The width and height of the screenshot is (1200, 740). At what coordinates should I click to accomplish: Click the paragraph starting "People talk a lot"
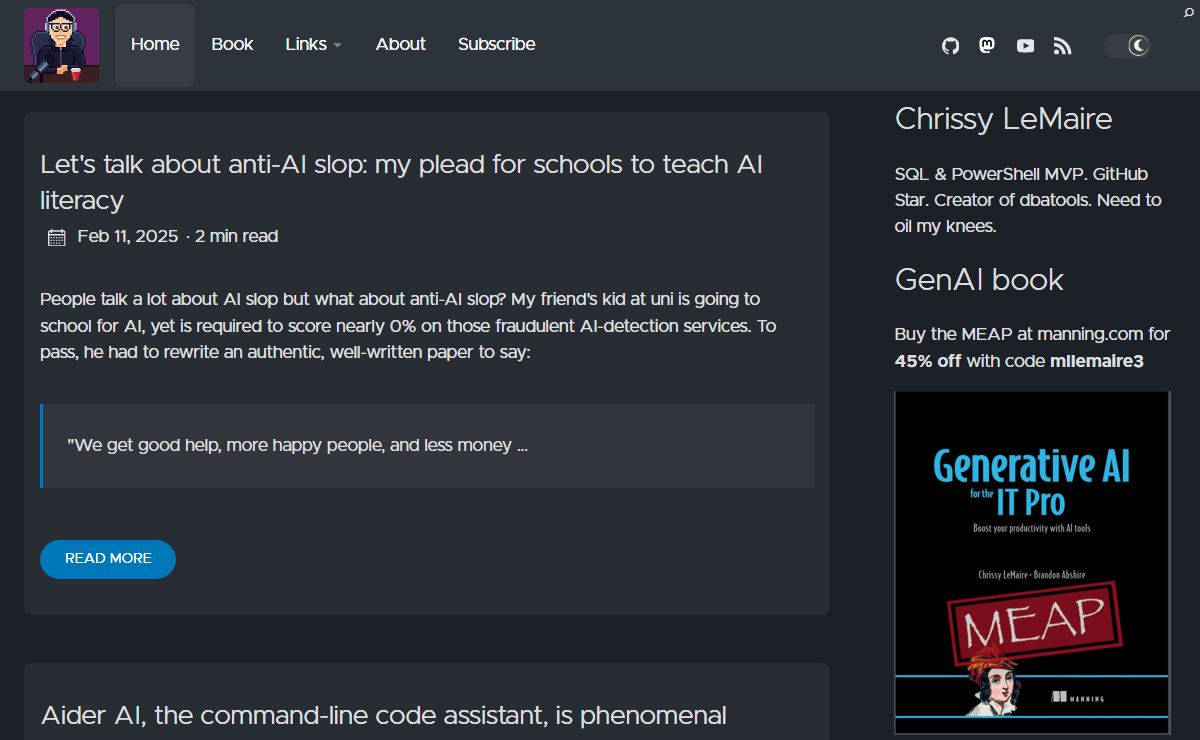coord(408,326)
